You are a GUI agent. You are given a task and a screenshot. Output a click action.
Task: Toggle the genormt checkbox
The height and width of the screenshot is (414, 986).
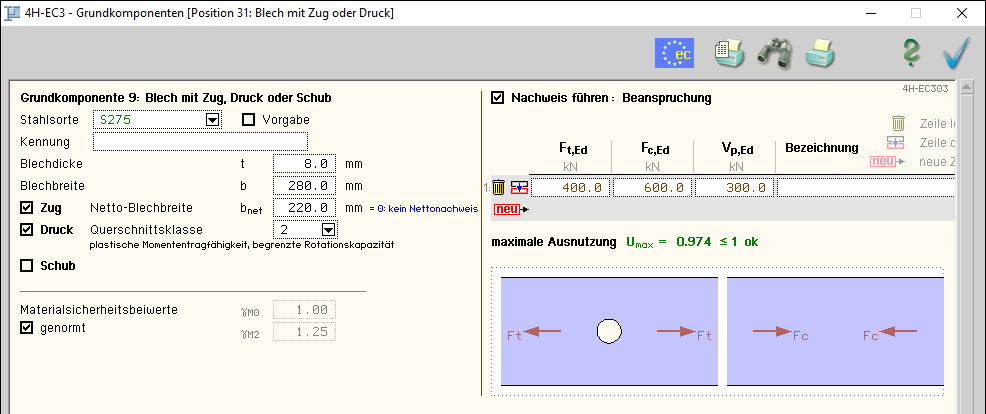[x=27, y=327]
